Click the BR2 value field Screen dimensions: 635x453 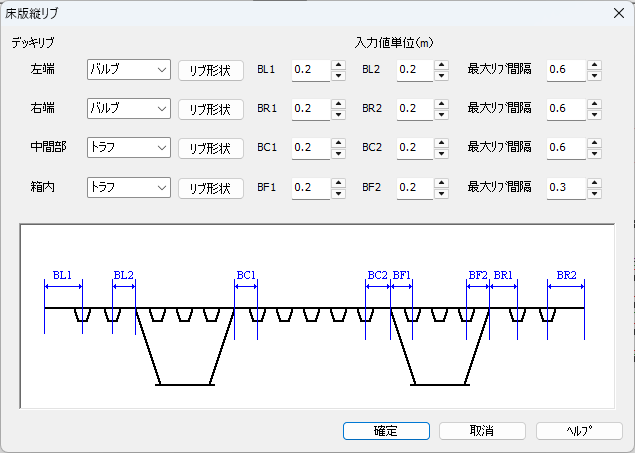point(415,109)
